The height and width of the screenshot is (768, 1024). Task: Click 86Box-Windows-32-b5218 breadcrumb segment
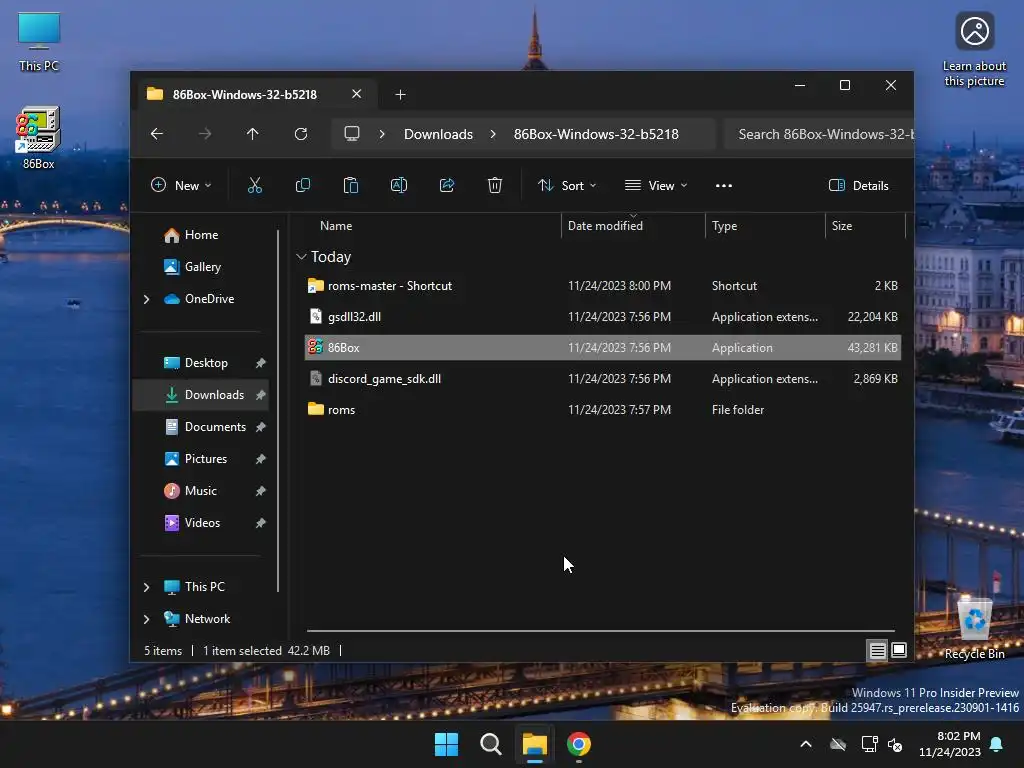[x=596, y=134]
